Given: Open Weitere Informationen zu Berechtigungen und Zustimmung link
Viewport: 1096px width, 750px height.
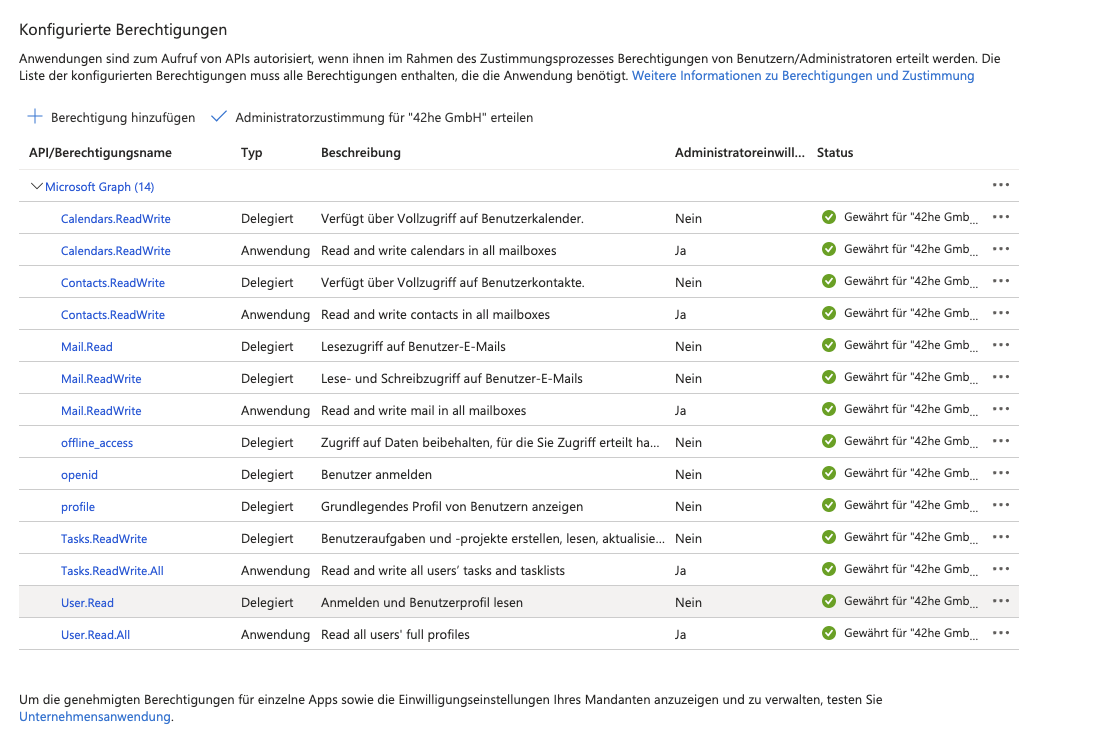Looking at the screenshot, I should 803,75.
